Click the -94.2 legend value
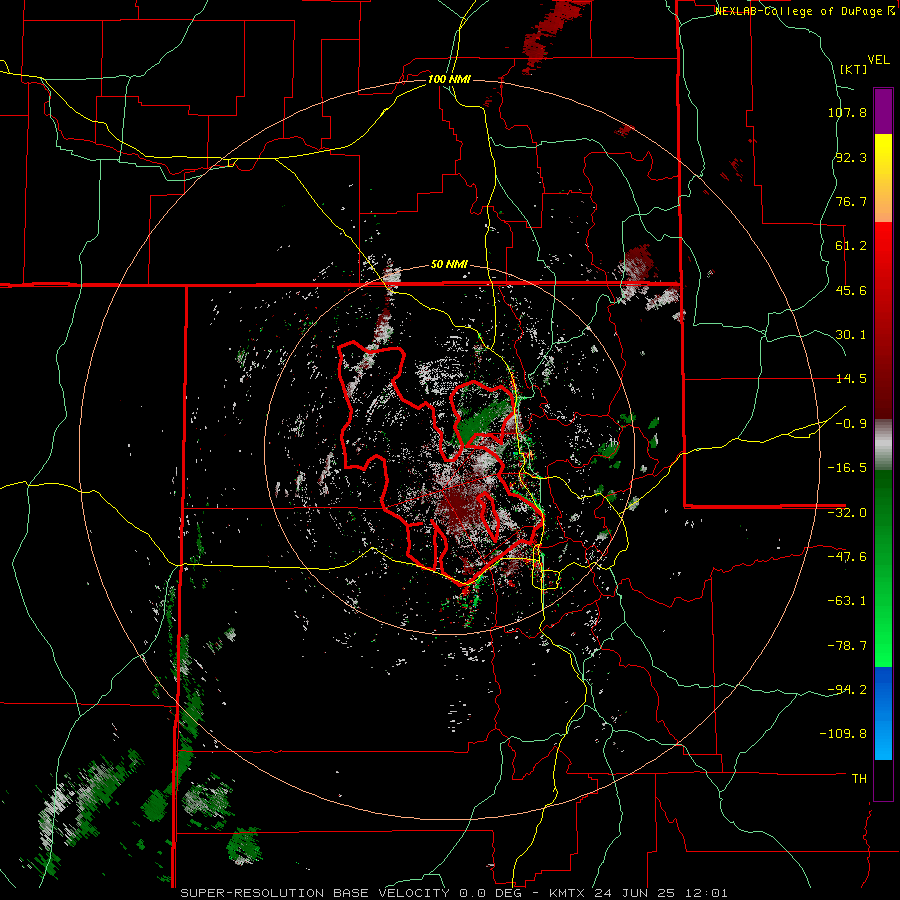This screenshot has width=900, height=900. point(847,689)
